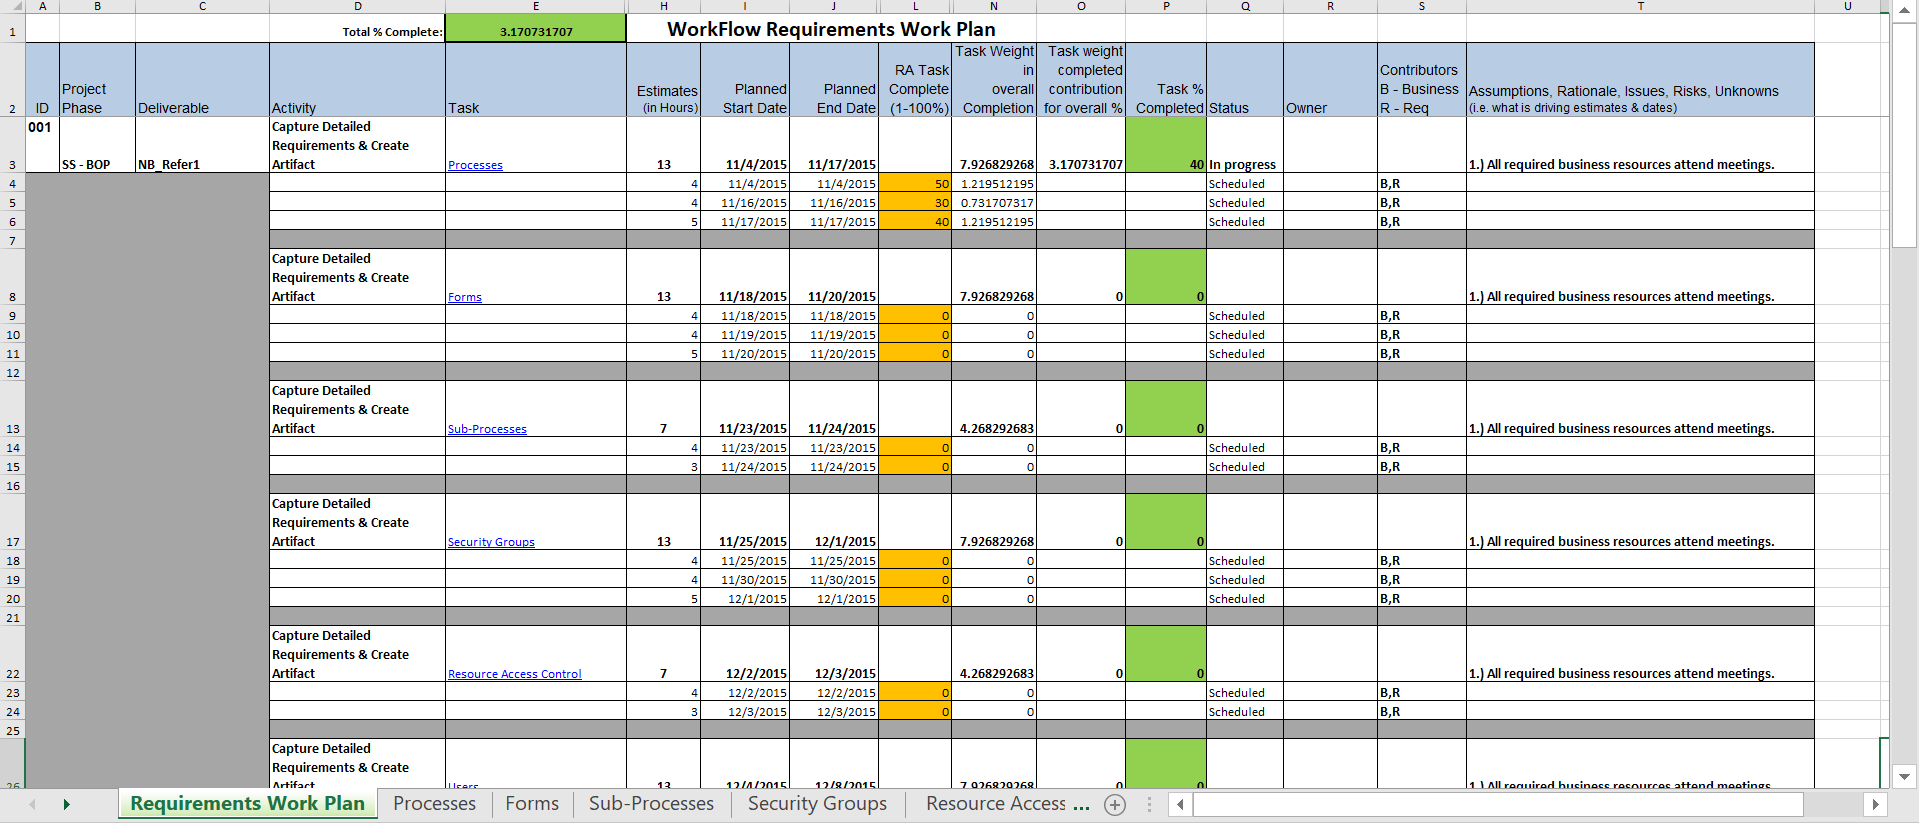This screenshot has width=1919, height=823.
Task: Click the Select All corner triangle
Action: point(14,6)
